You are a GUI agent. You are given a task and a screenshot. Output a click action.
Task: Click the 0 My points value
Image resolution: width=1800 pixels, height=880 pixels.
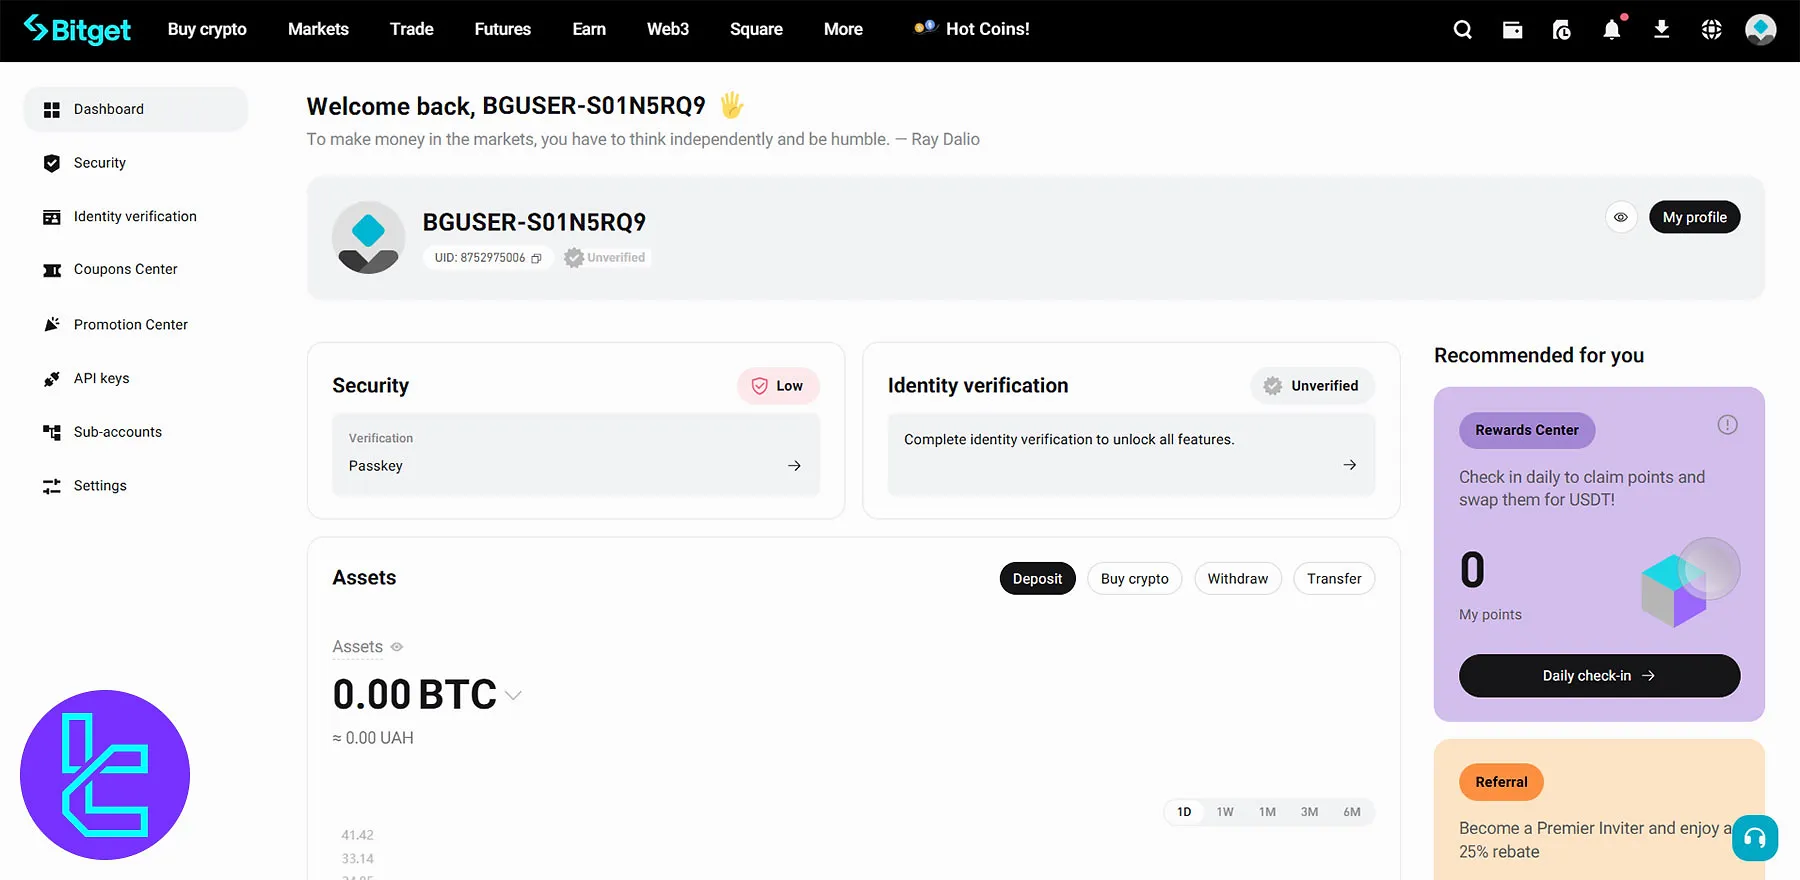coord(1473,571)
